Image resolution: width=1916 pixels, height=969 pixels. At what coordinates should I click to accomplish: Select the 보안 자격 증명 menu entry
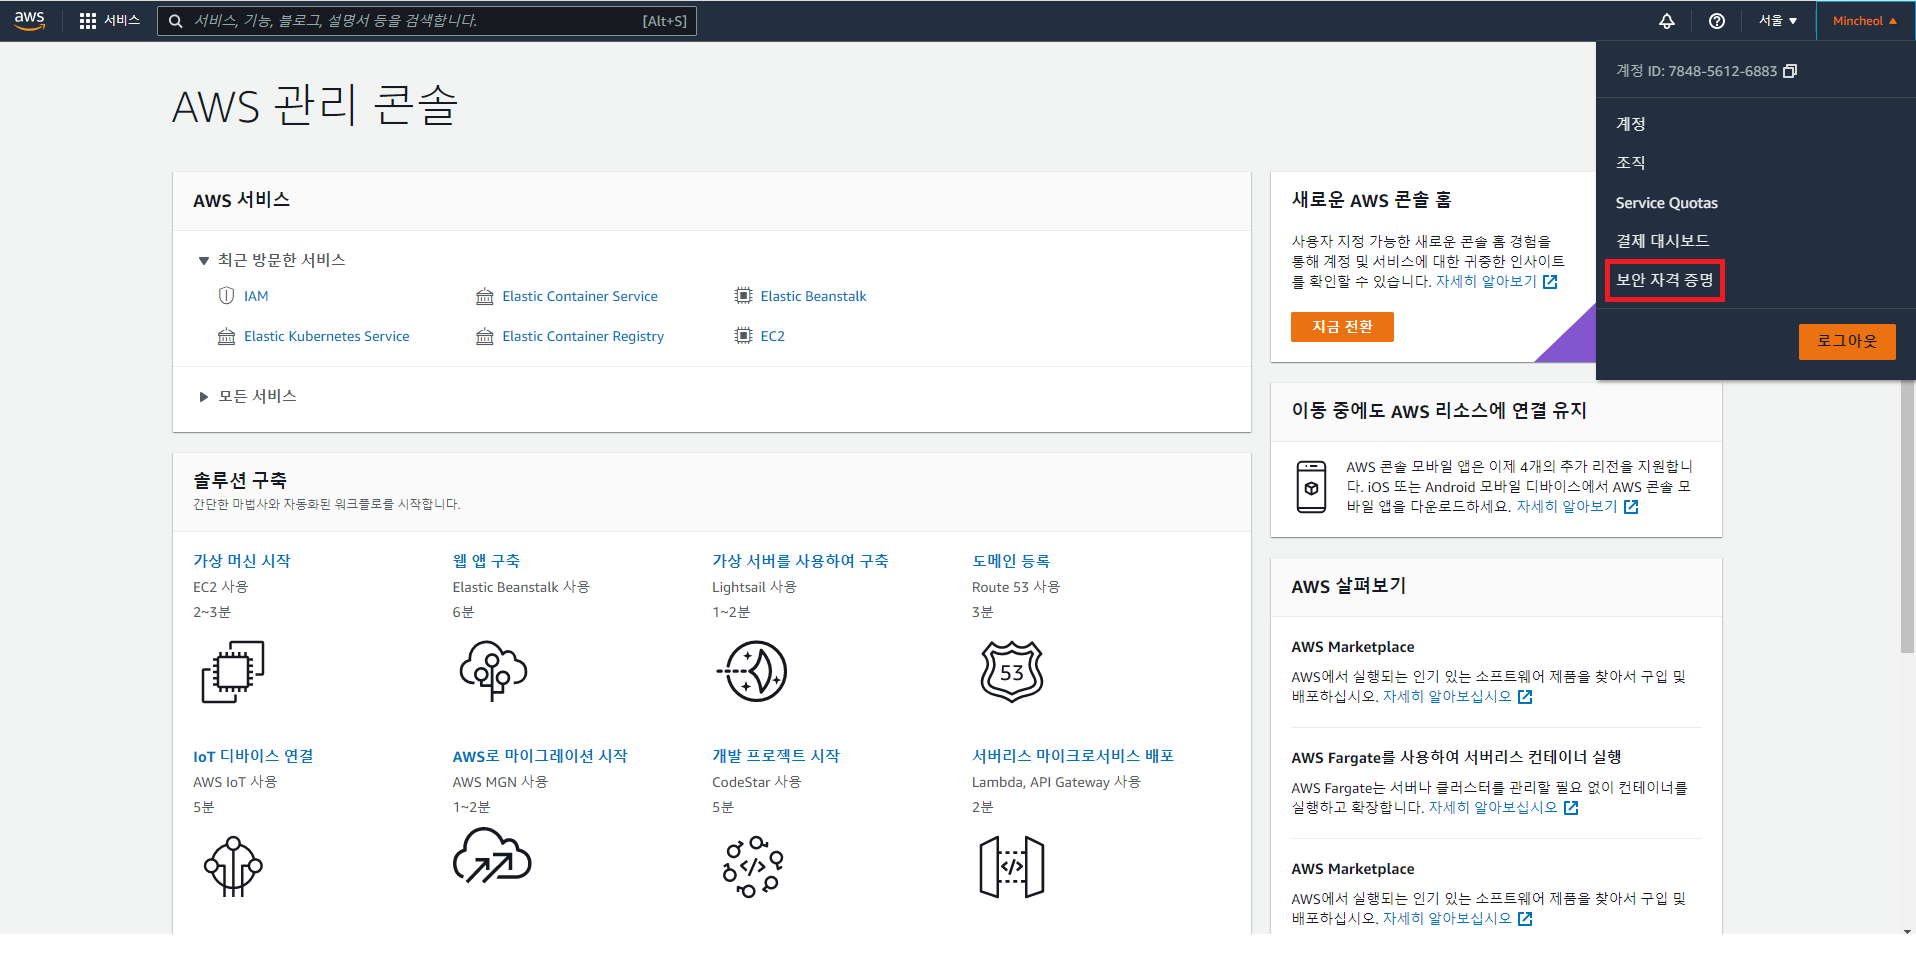click(1664, 280)
